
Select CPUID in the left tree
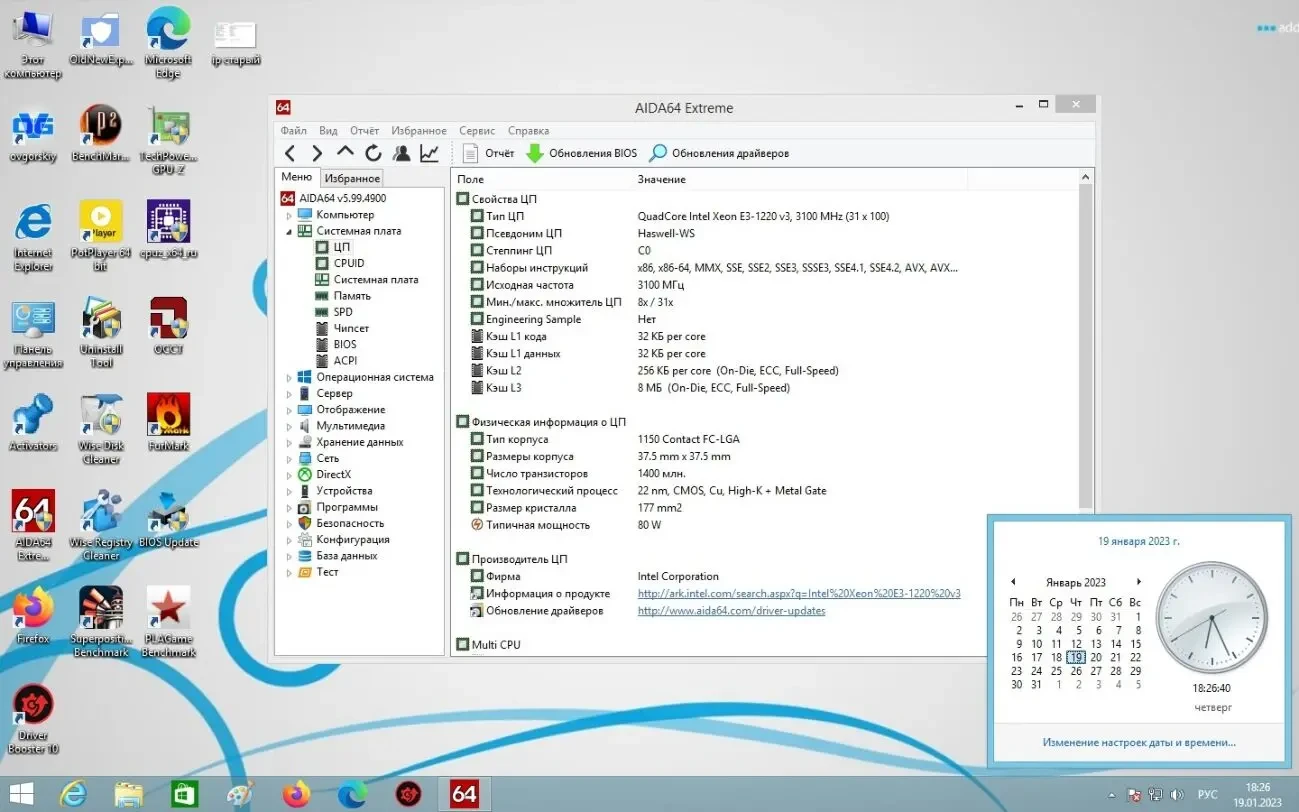click(348, 263)
